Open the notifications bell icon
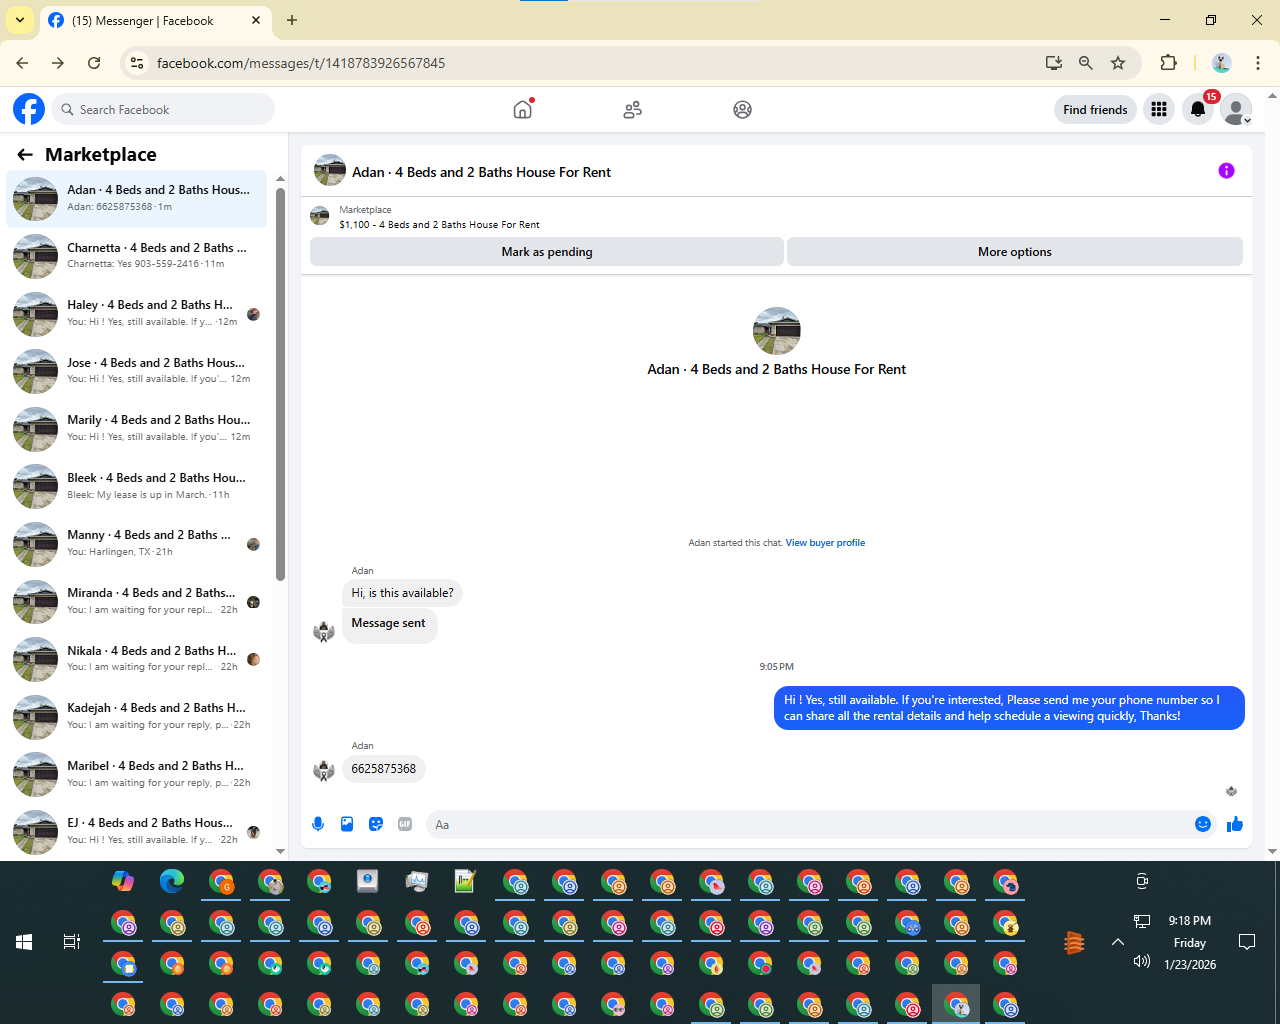1280x1024 pixels. coord(1198,110)
